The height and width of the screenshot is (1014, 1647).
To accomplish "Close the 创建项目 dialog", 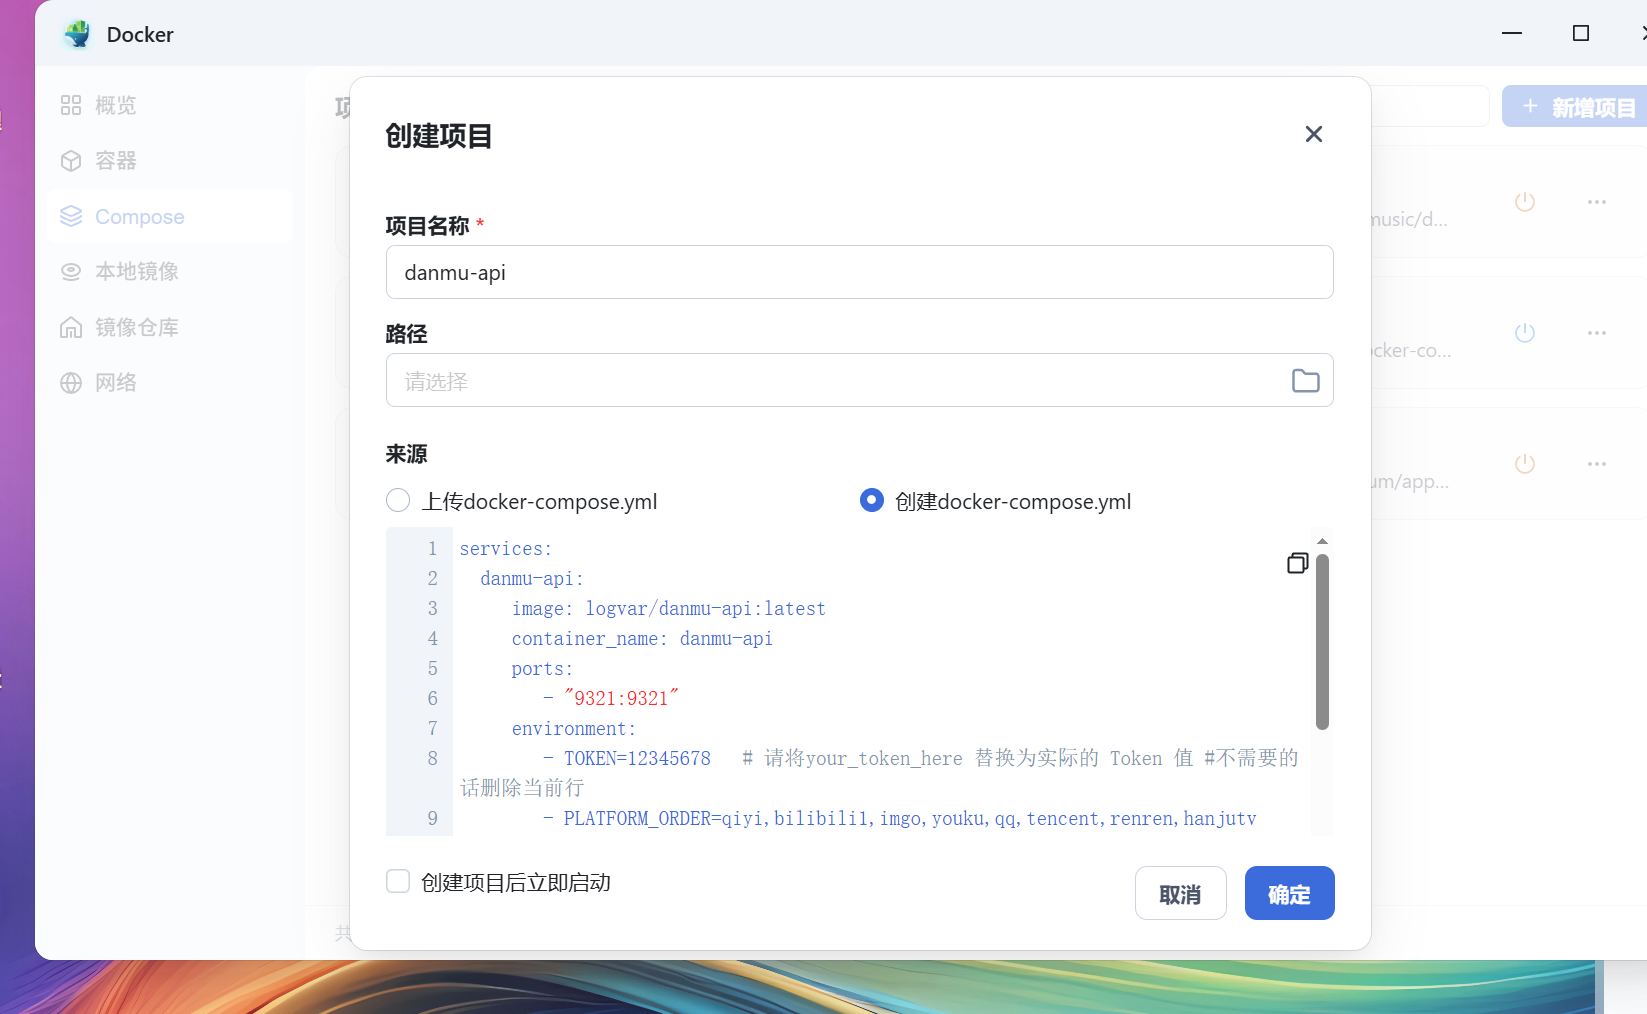I will tap(1313, 133).
